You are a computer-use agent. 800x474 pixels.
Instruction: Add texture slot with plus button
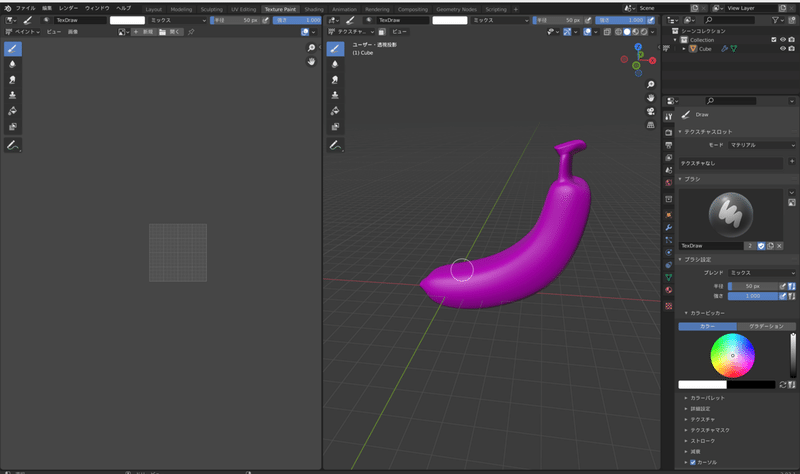(x=792, y=161)
